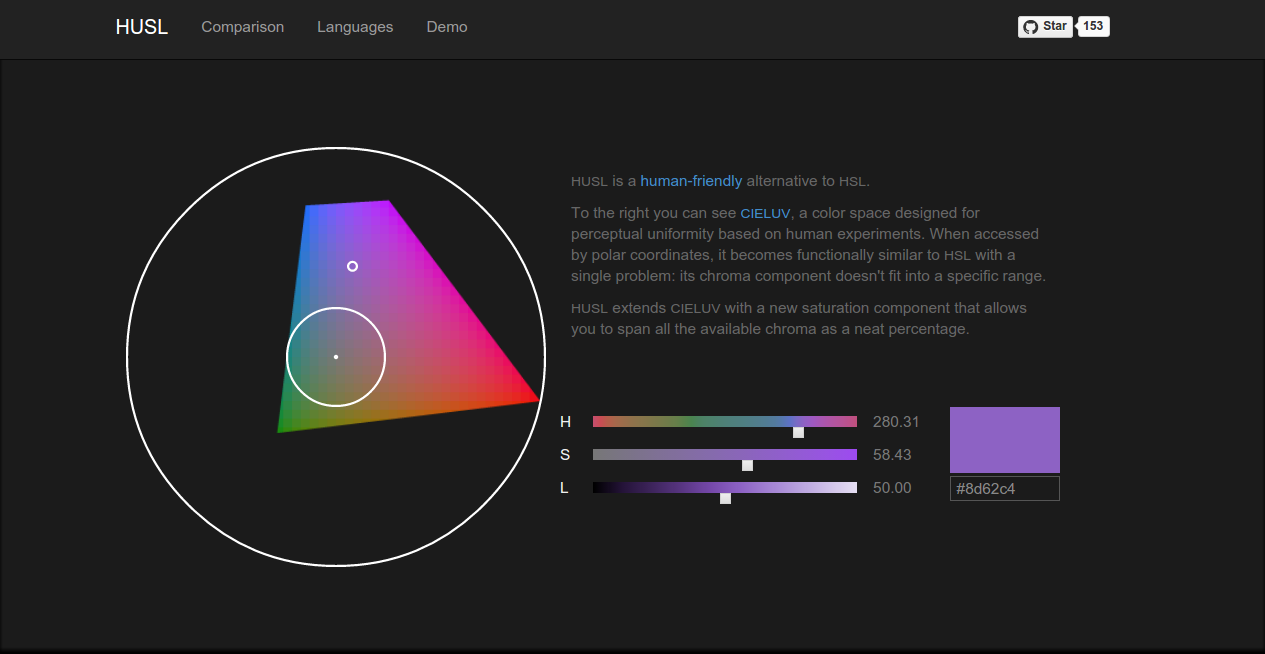The height and width of the screenshot is (654, 1265).
Task: Open the CIELUV link in the description
Action: click(765, 213)
